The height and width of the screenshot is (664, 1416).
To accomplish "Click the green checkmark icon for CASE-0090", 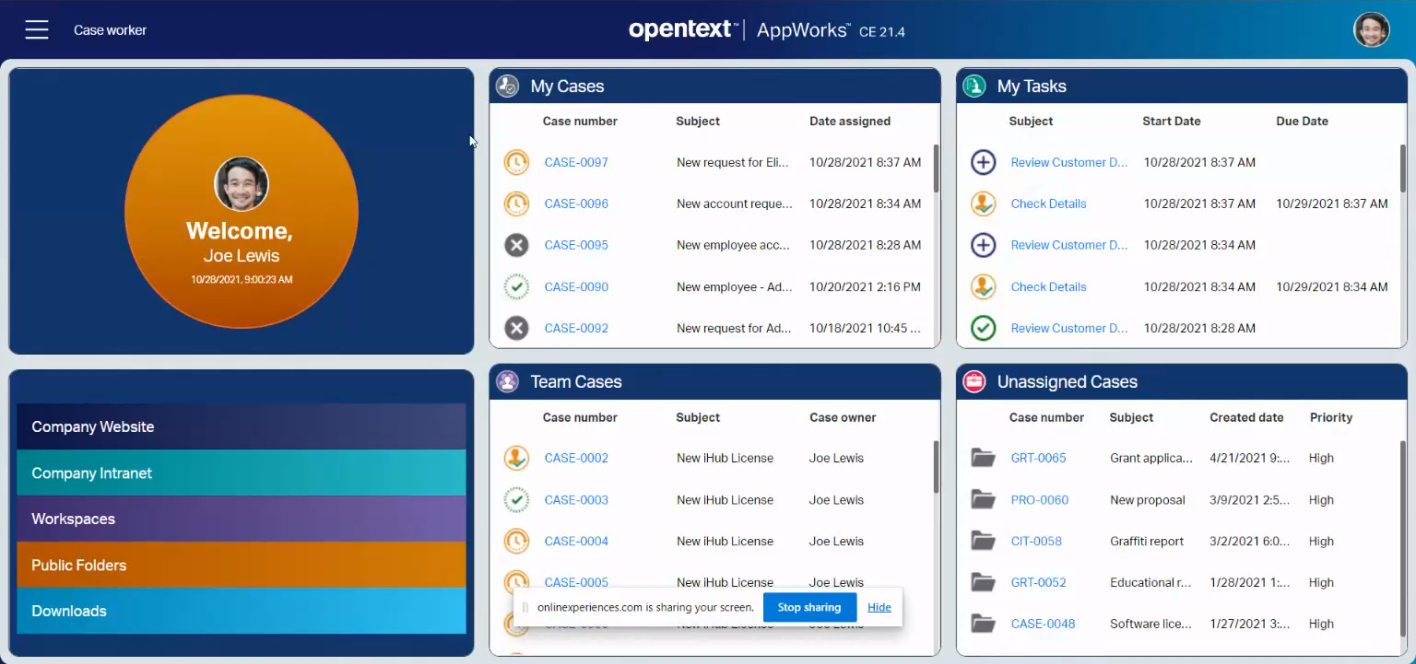I will click(x=516, y=287).
